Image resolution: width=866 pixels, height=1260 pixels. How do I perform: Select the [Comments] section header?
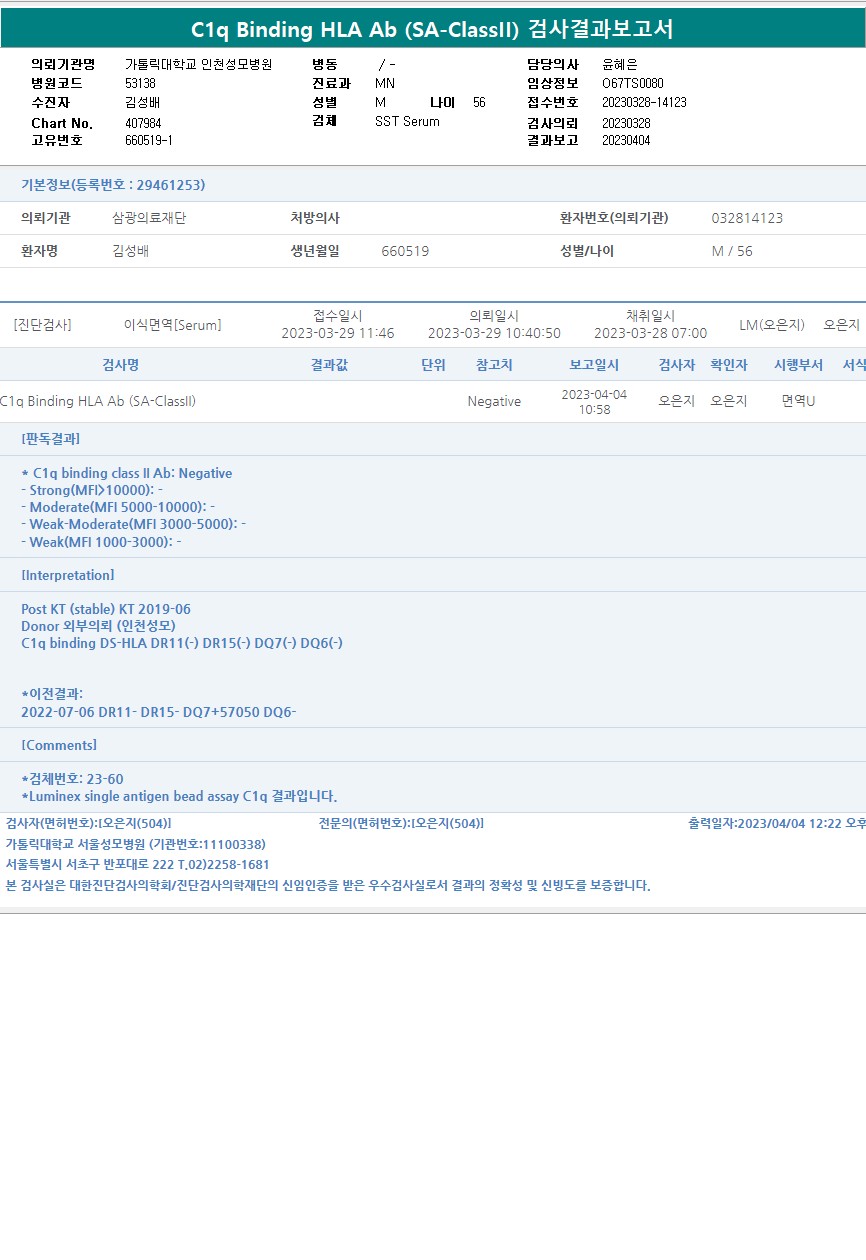59,745
